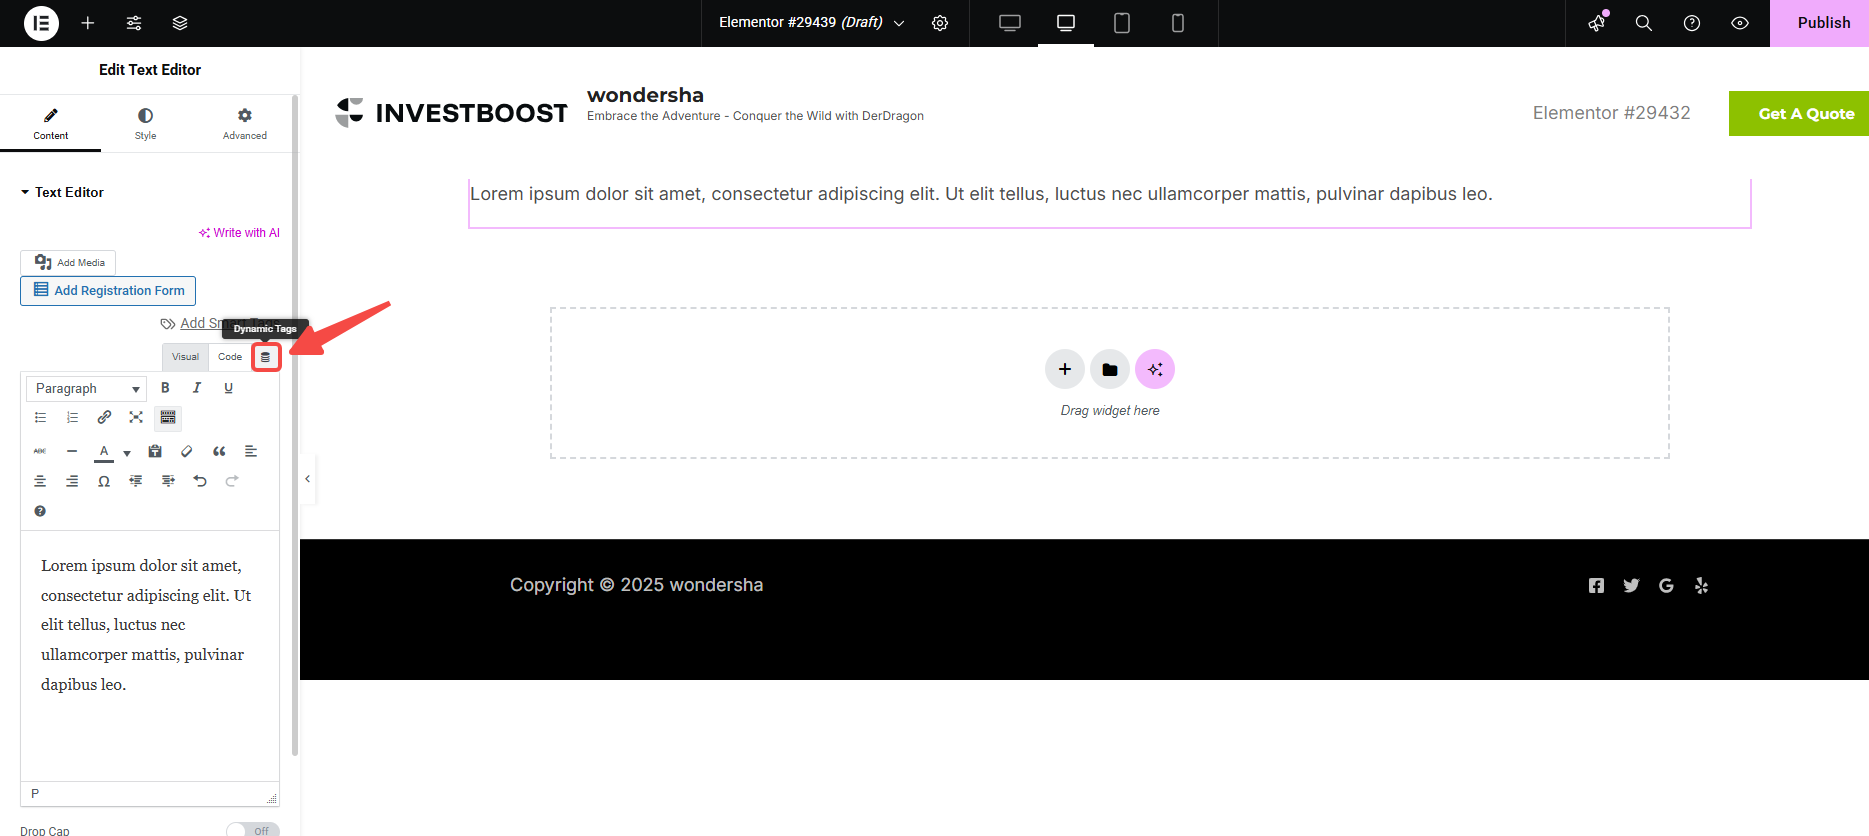The image size is (1869, 836).
Task: Toggle the toolbar kitchen sink button
Action: coord(168,417)
